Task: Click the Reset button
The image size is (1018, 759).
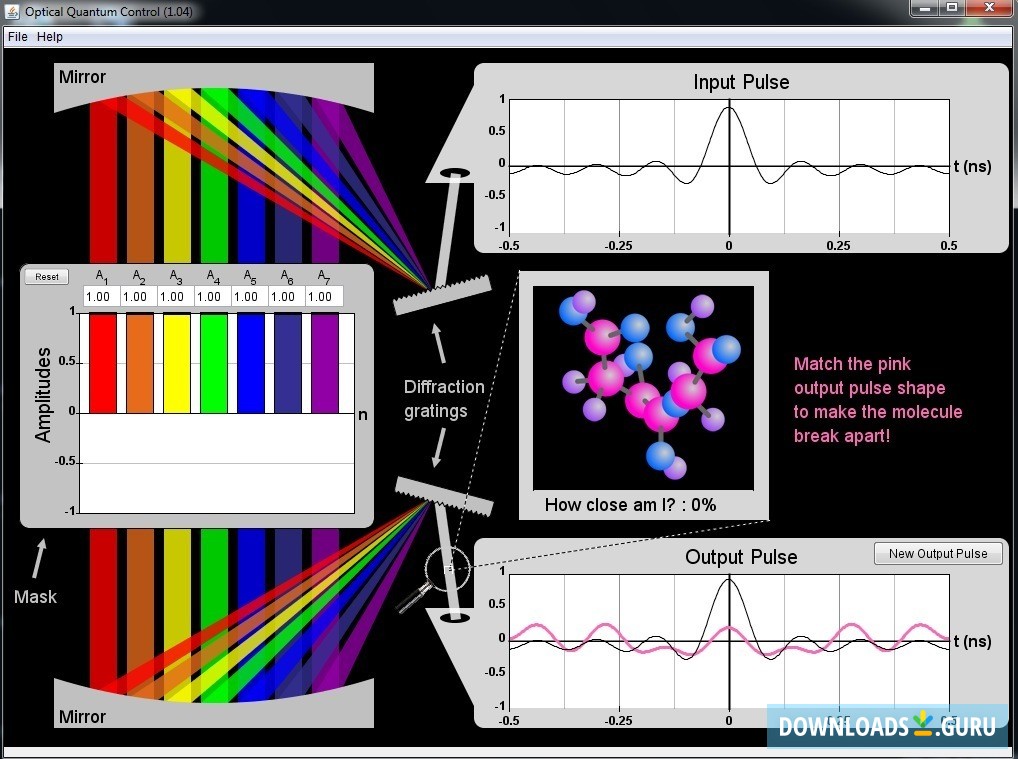Action: (x=47, y=277)
